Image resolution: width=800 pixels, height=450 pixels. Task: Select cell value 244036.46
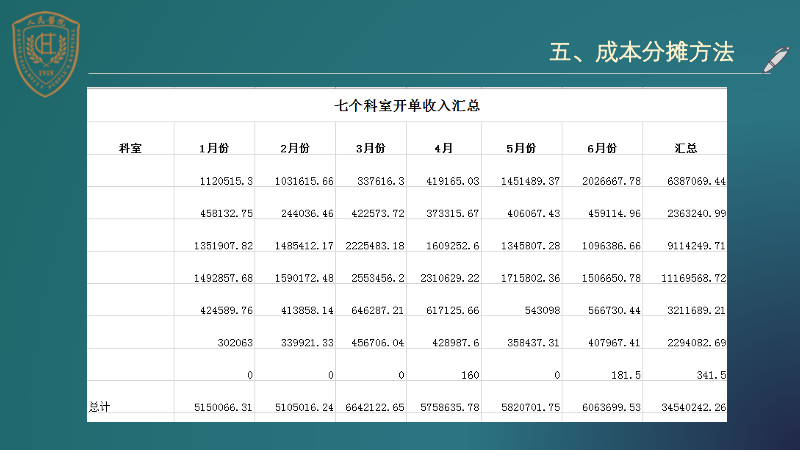[x=307, y=213]
